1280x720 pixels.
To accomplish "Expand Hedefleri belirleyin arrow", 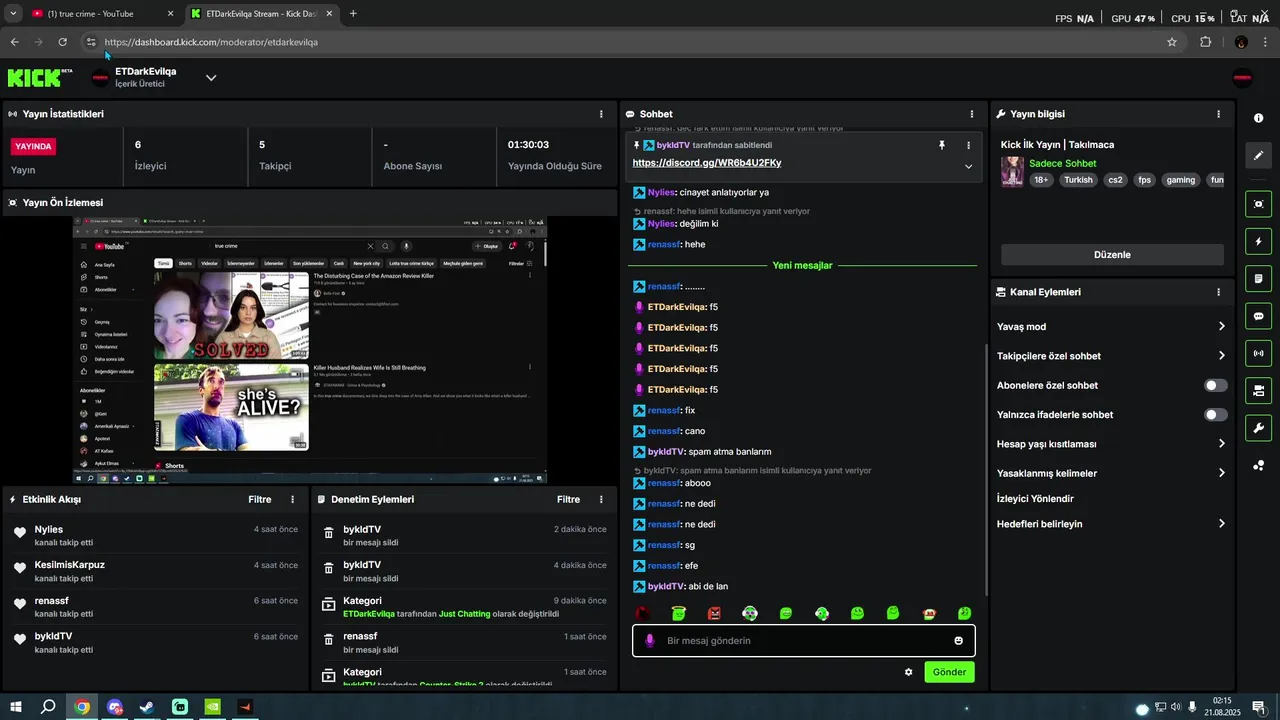I will pyautogui.click(x=1221, y=524).
